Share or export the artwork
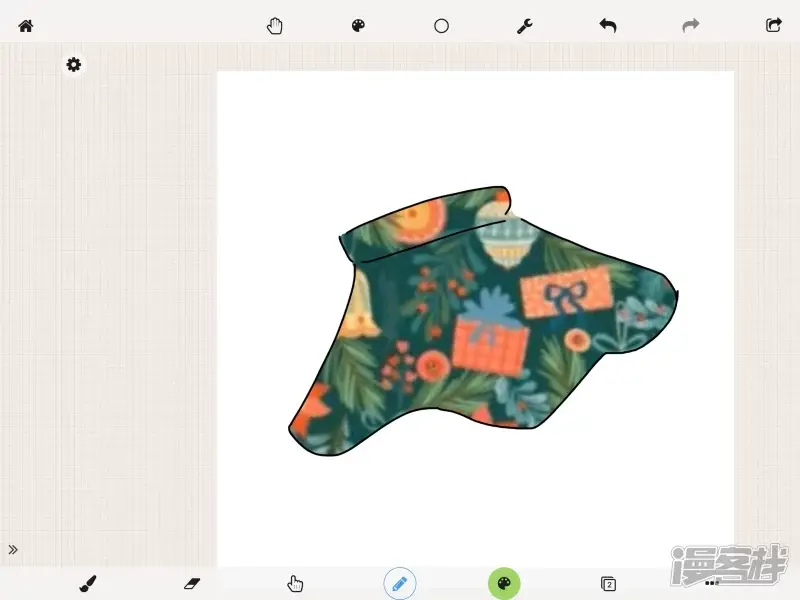800x600 pixels. [x=773, y=26]
